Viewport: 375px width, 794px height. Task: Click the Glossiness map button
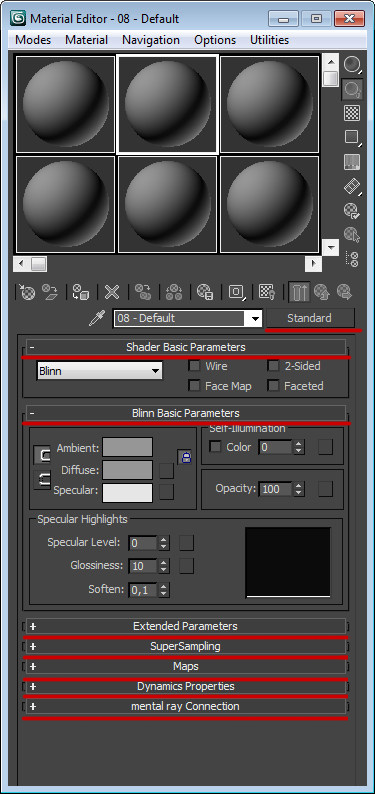(x=187, y=566)
